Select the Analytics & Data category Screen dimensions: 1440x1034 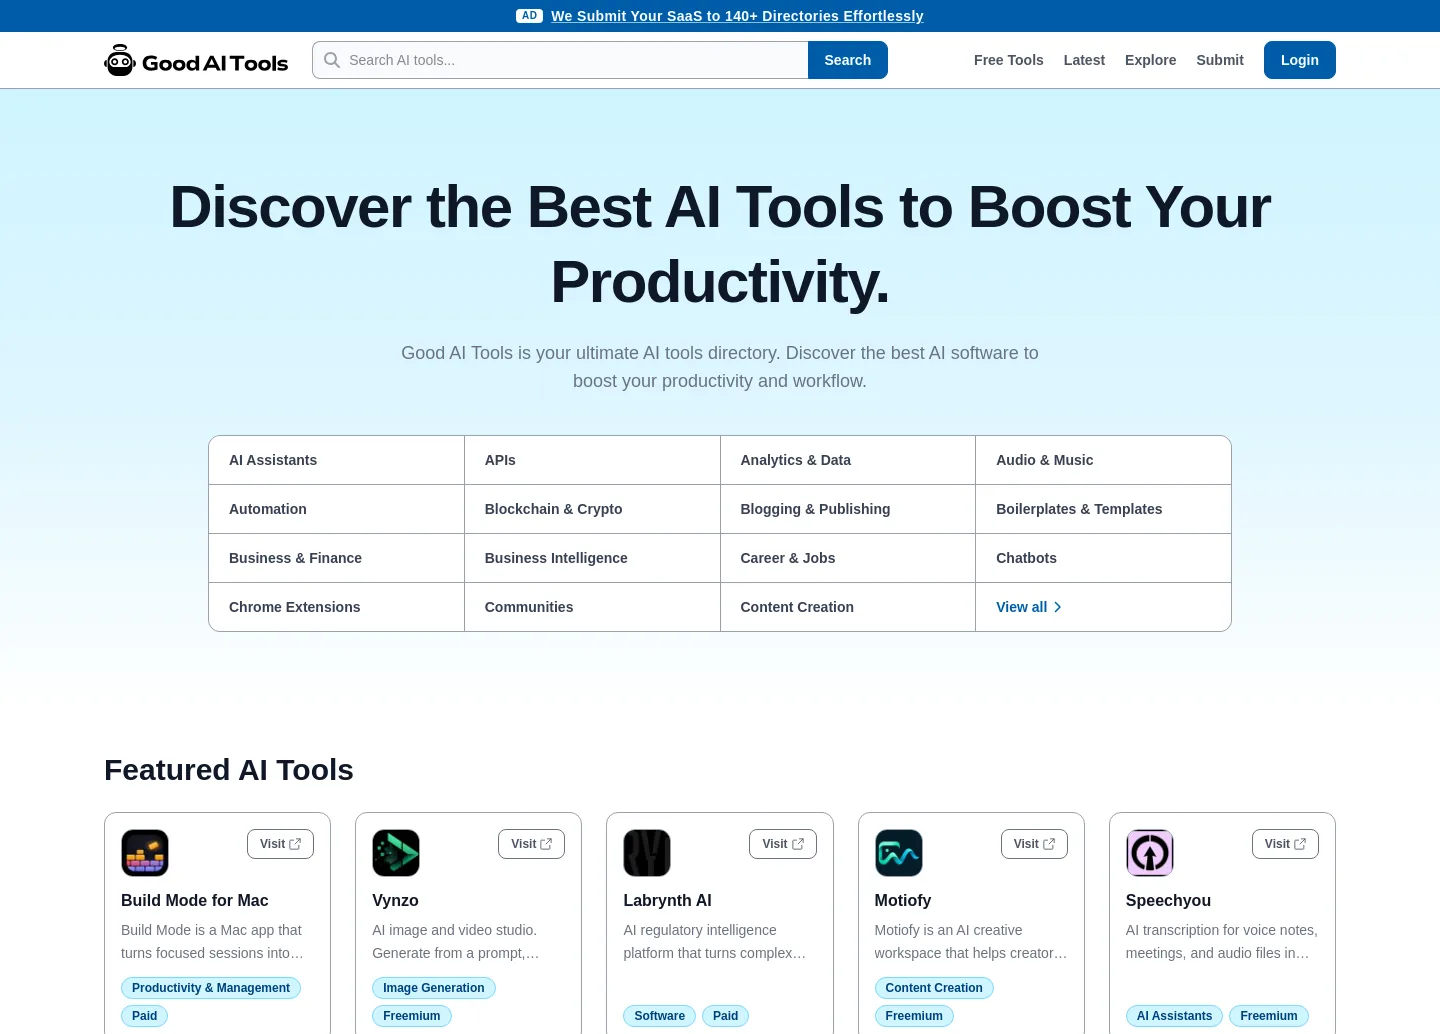click(848, 460)
